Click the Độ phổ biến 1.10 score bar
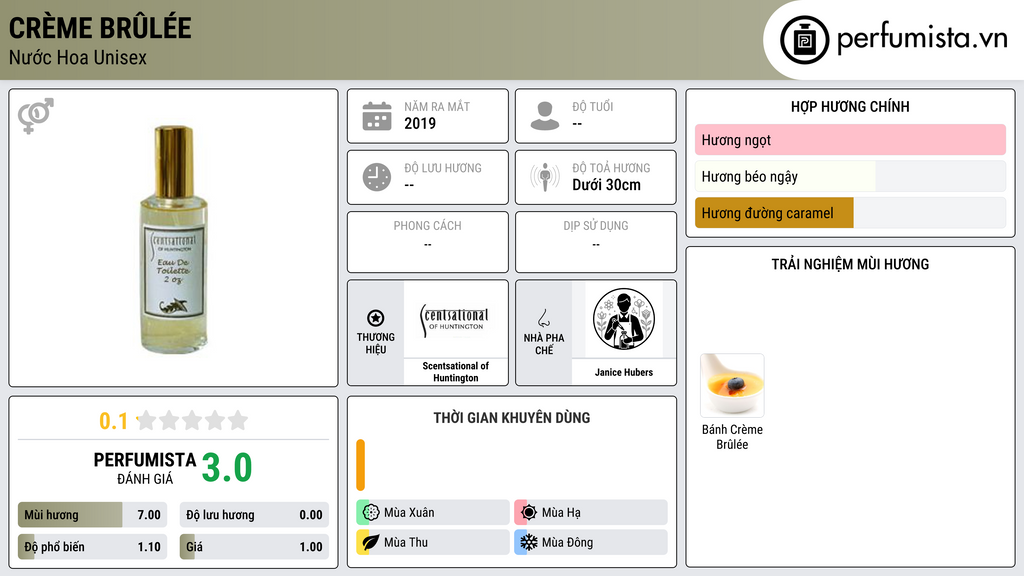 click(x=93, y=547)
